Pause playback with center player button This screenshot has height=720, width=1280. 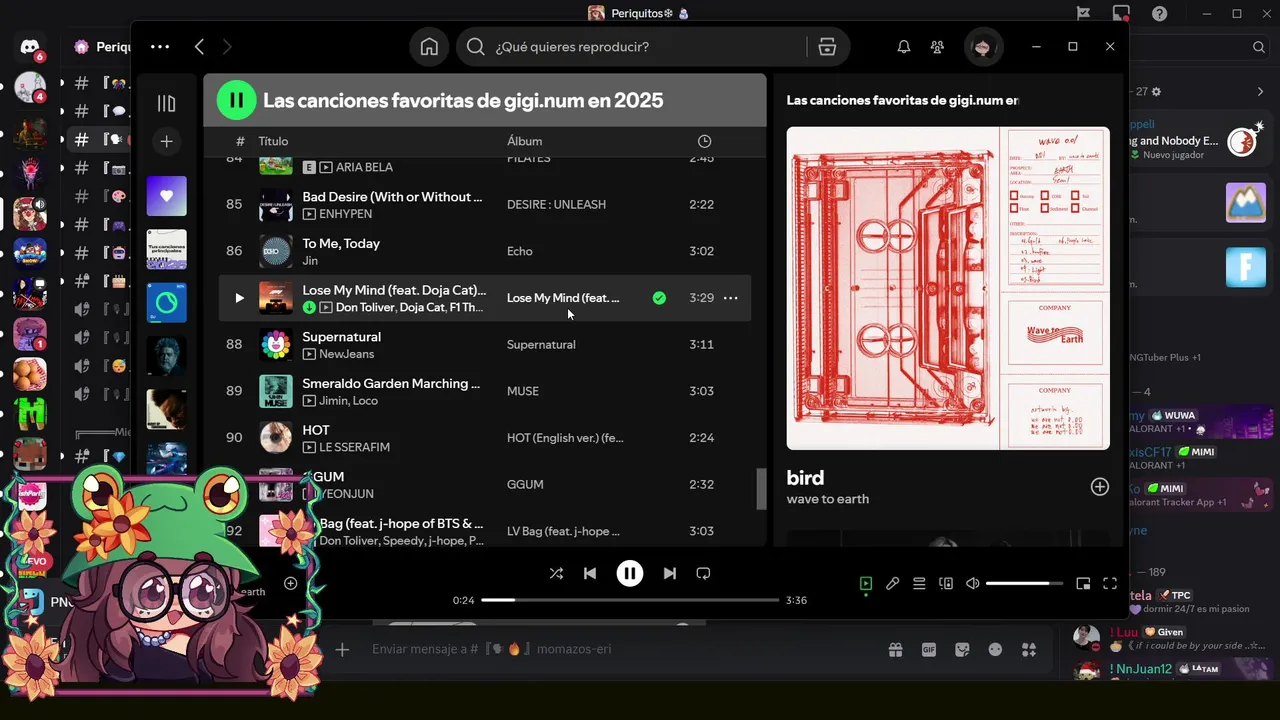[630, 573]
